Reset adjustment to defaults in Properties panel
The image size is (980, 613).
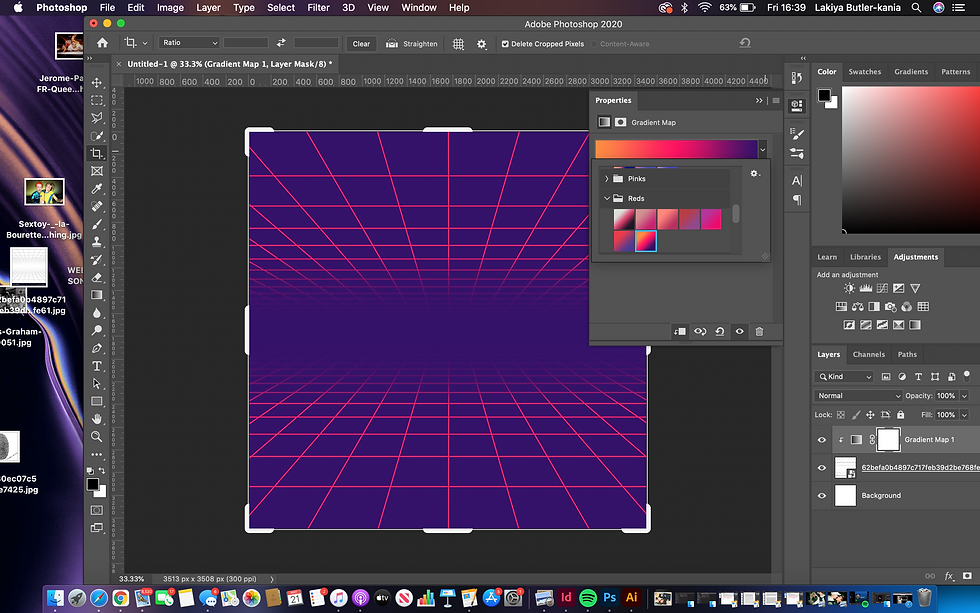(720, 332)
